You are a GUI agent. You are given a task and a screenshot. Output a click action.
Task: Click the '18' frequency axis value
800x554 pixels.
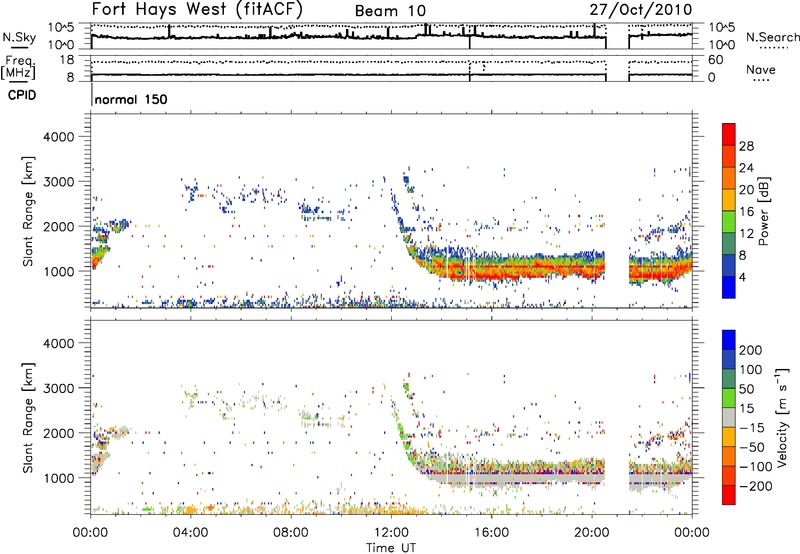coord(67,60)
